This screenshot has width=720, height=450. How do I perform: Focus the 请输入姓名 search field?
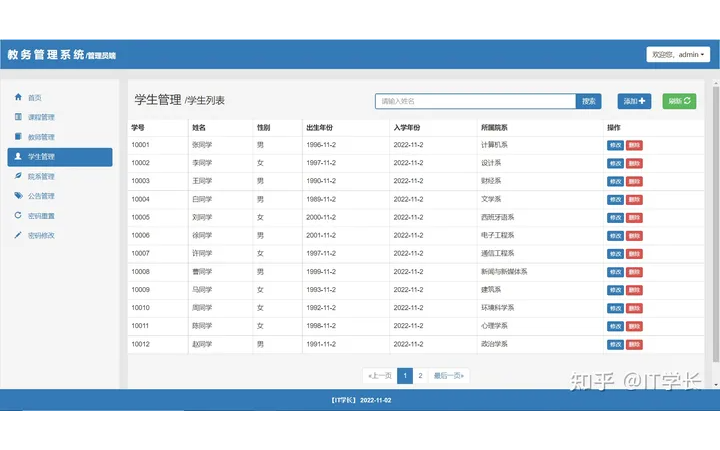click(x=475, y=101)
